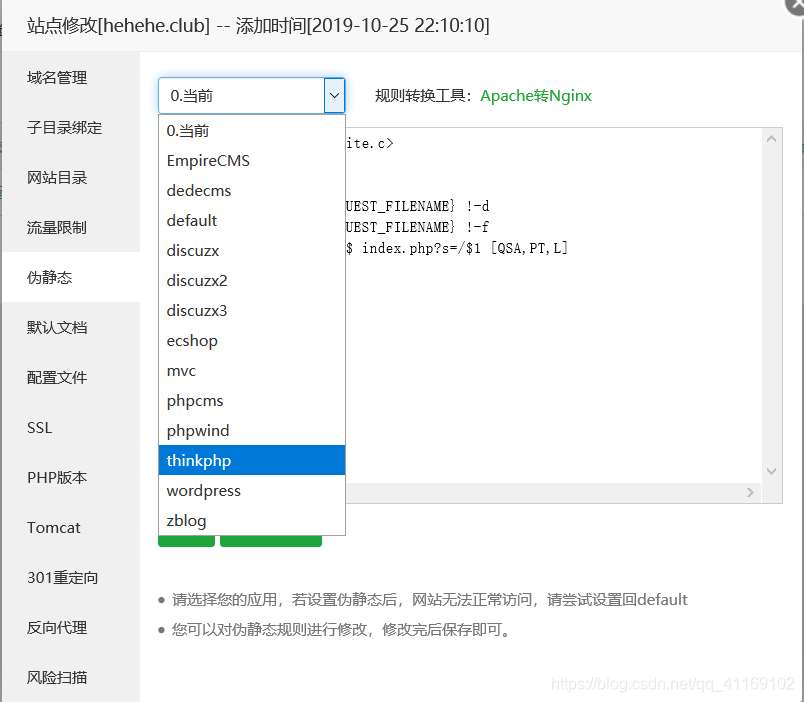Viewport: 804px width, 702px height.
Task: Open the Apache转Nginx conversion tool
Action: pos(536,96)
